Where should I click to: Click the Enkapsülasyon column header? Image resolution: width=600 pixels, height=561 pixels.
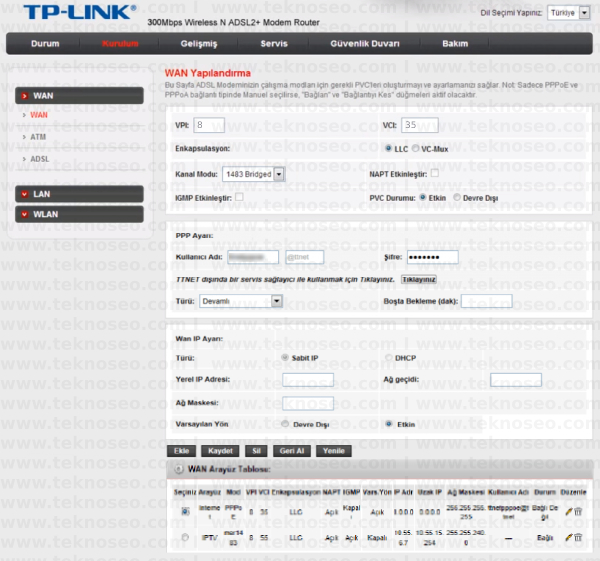coord(296,492)
